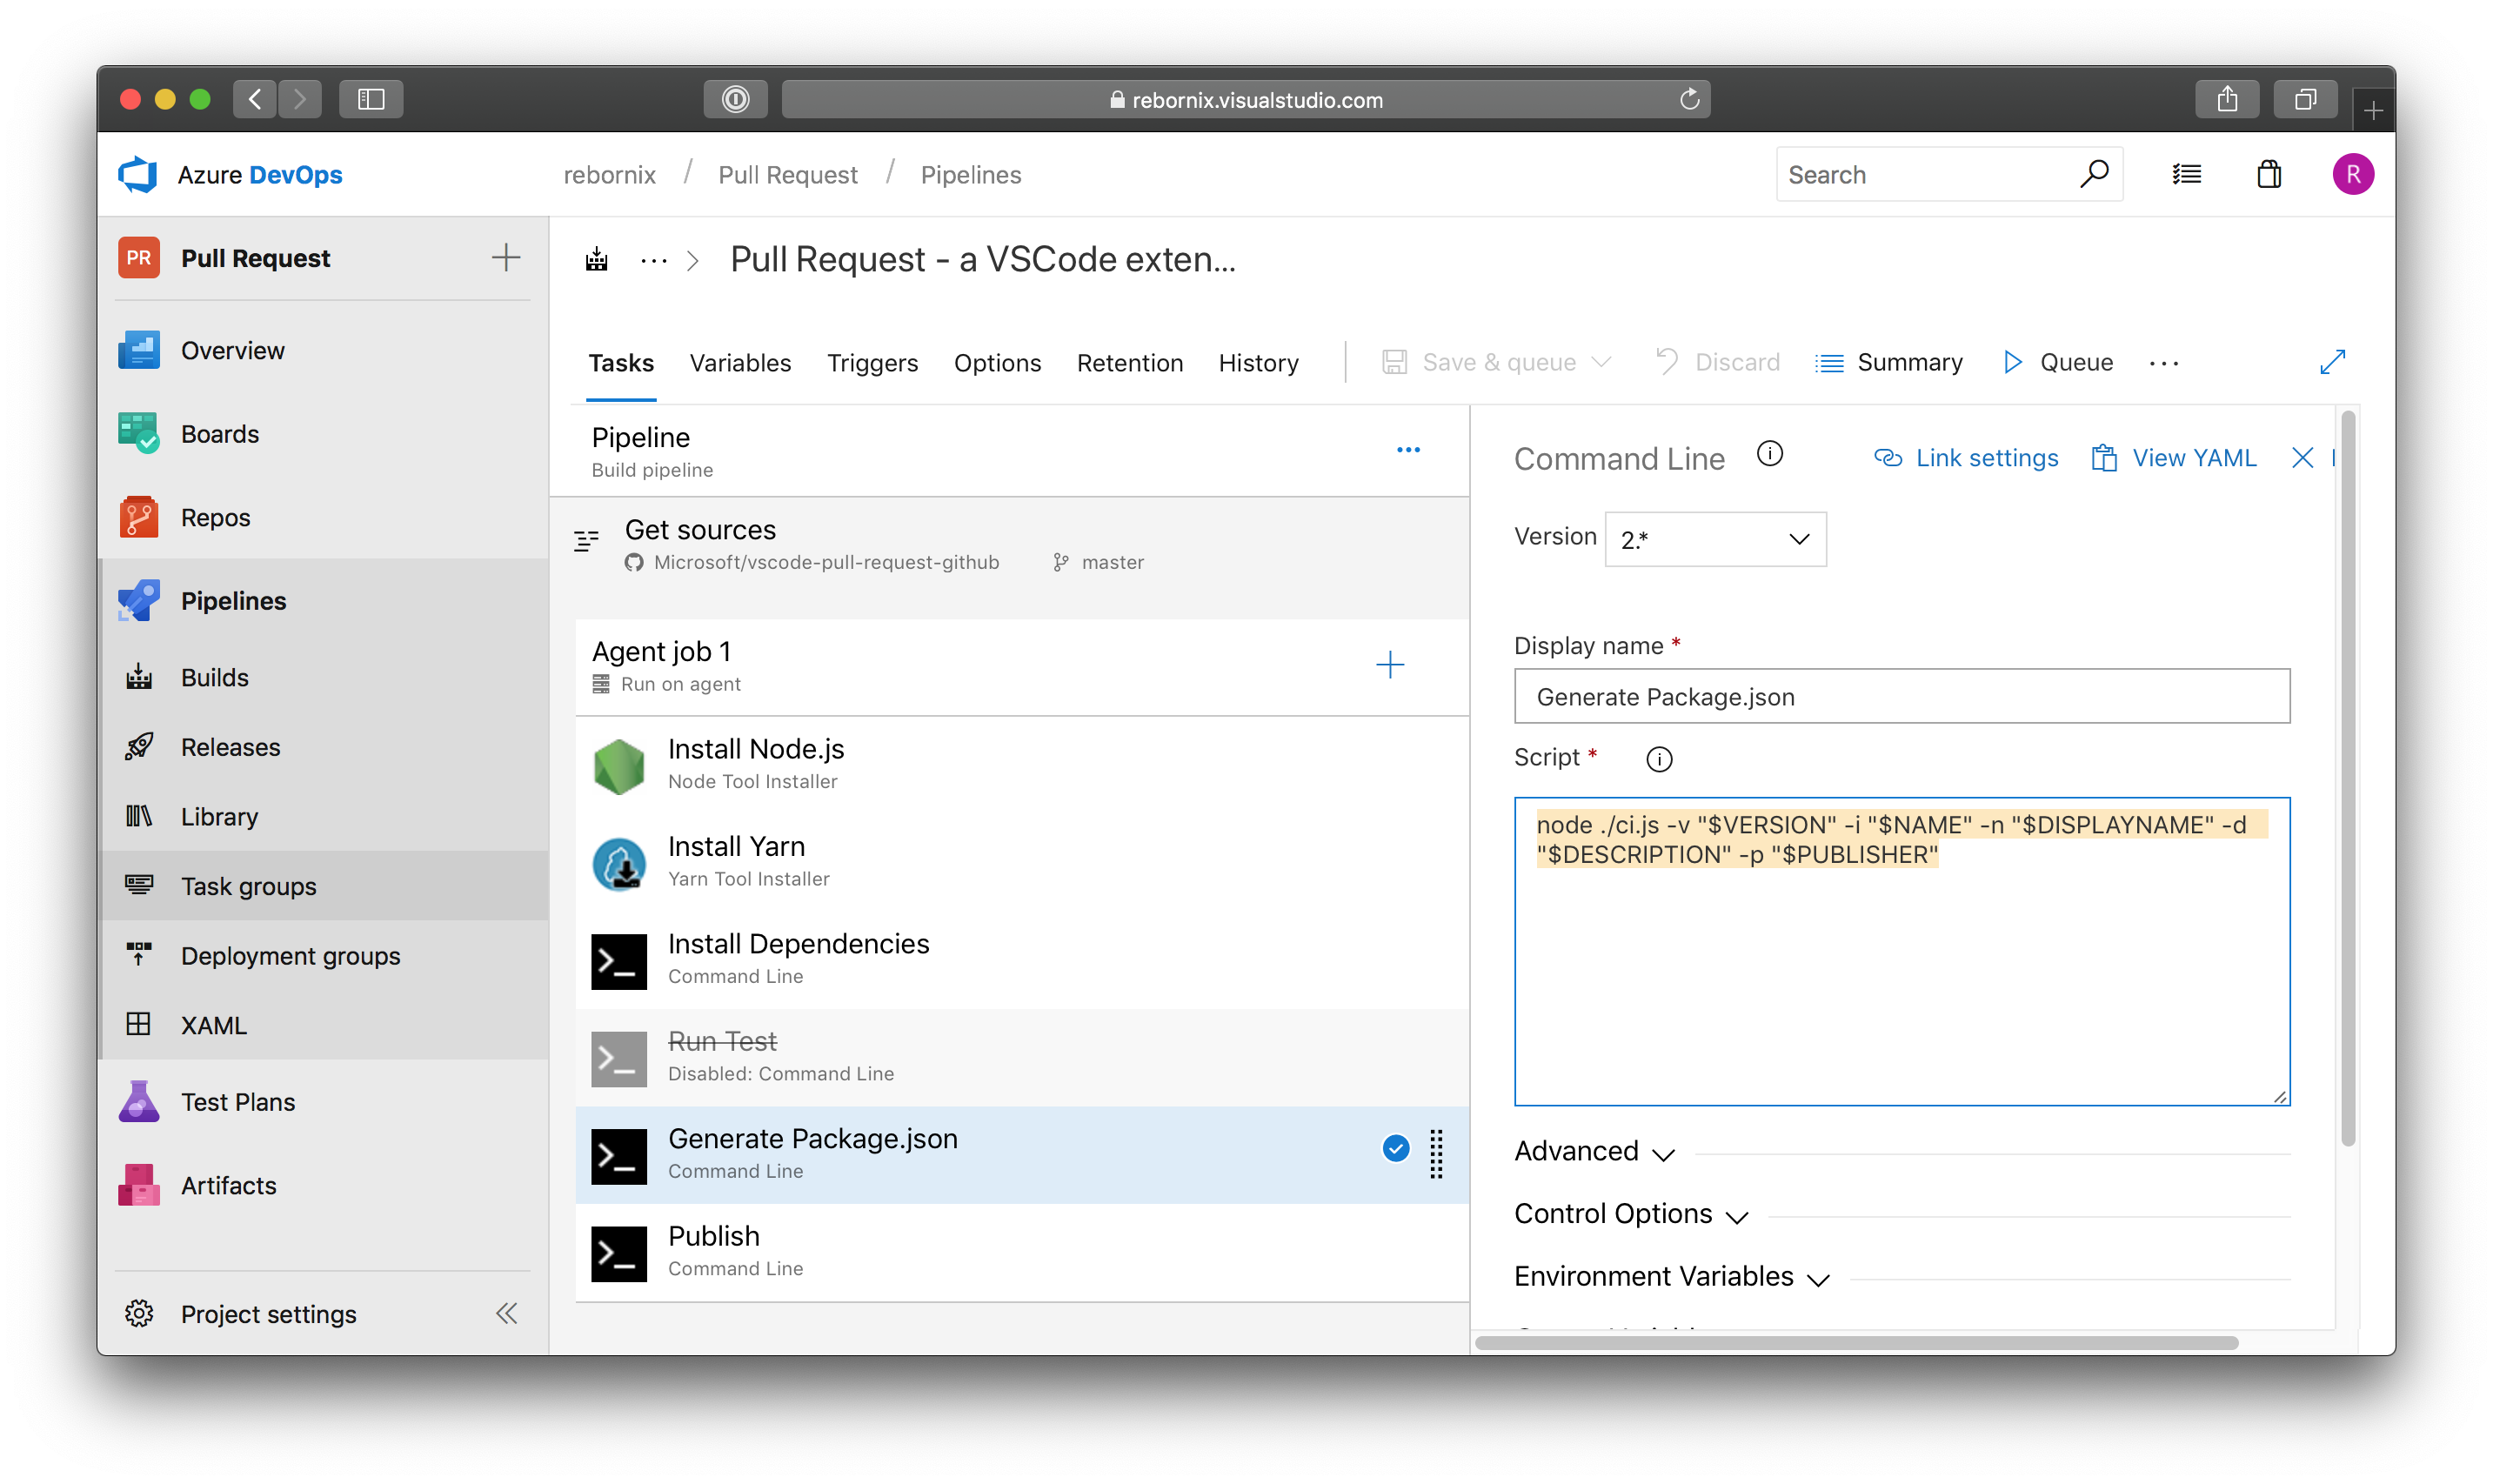This screenshot has width=2493, height=1484.
Task: Expand the Control Options section
Action: click(x=1631, y=1214)
